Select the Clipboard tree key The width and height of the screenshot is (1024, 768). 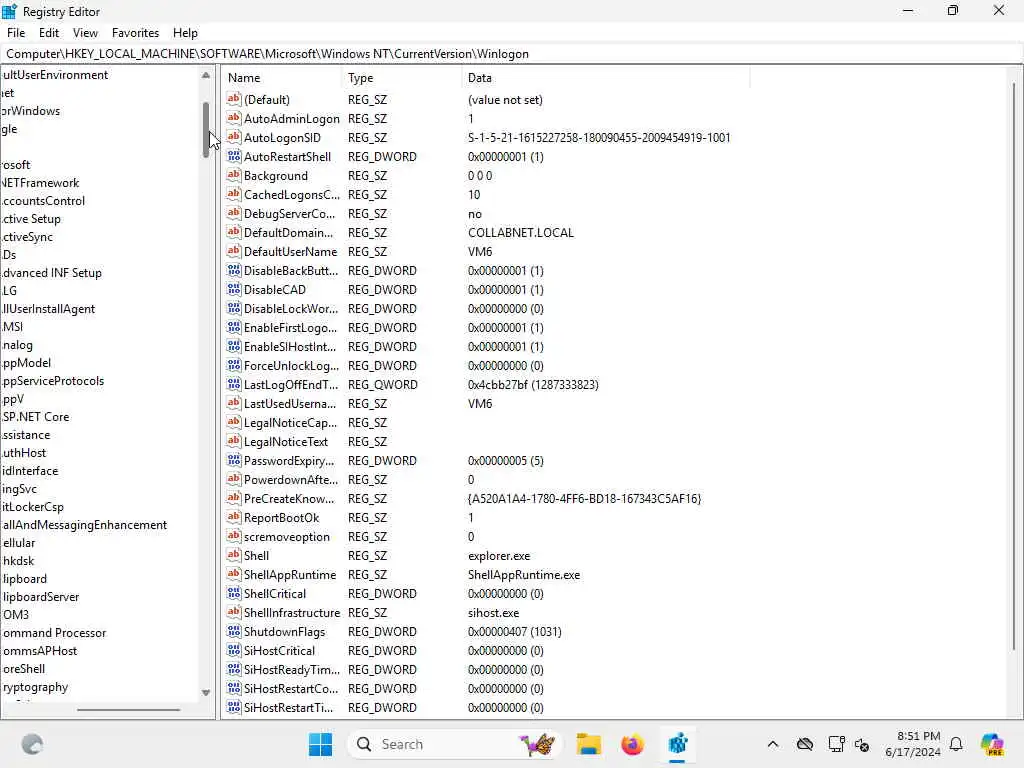pos(25,579)
